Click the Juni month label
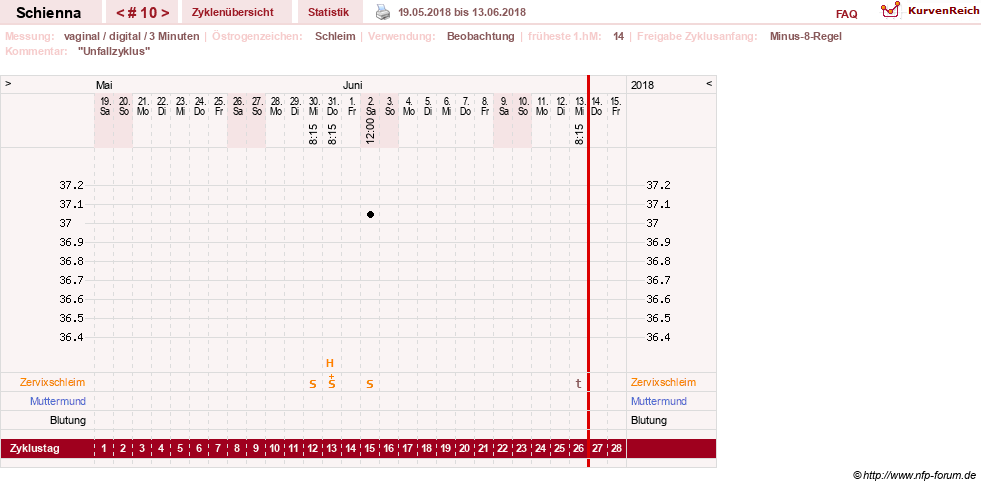981x487 pixels. coord(352,85)
